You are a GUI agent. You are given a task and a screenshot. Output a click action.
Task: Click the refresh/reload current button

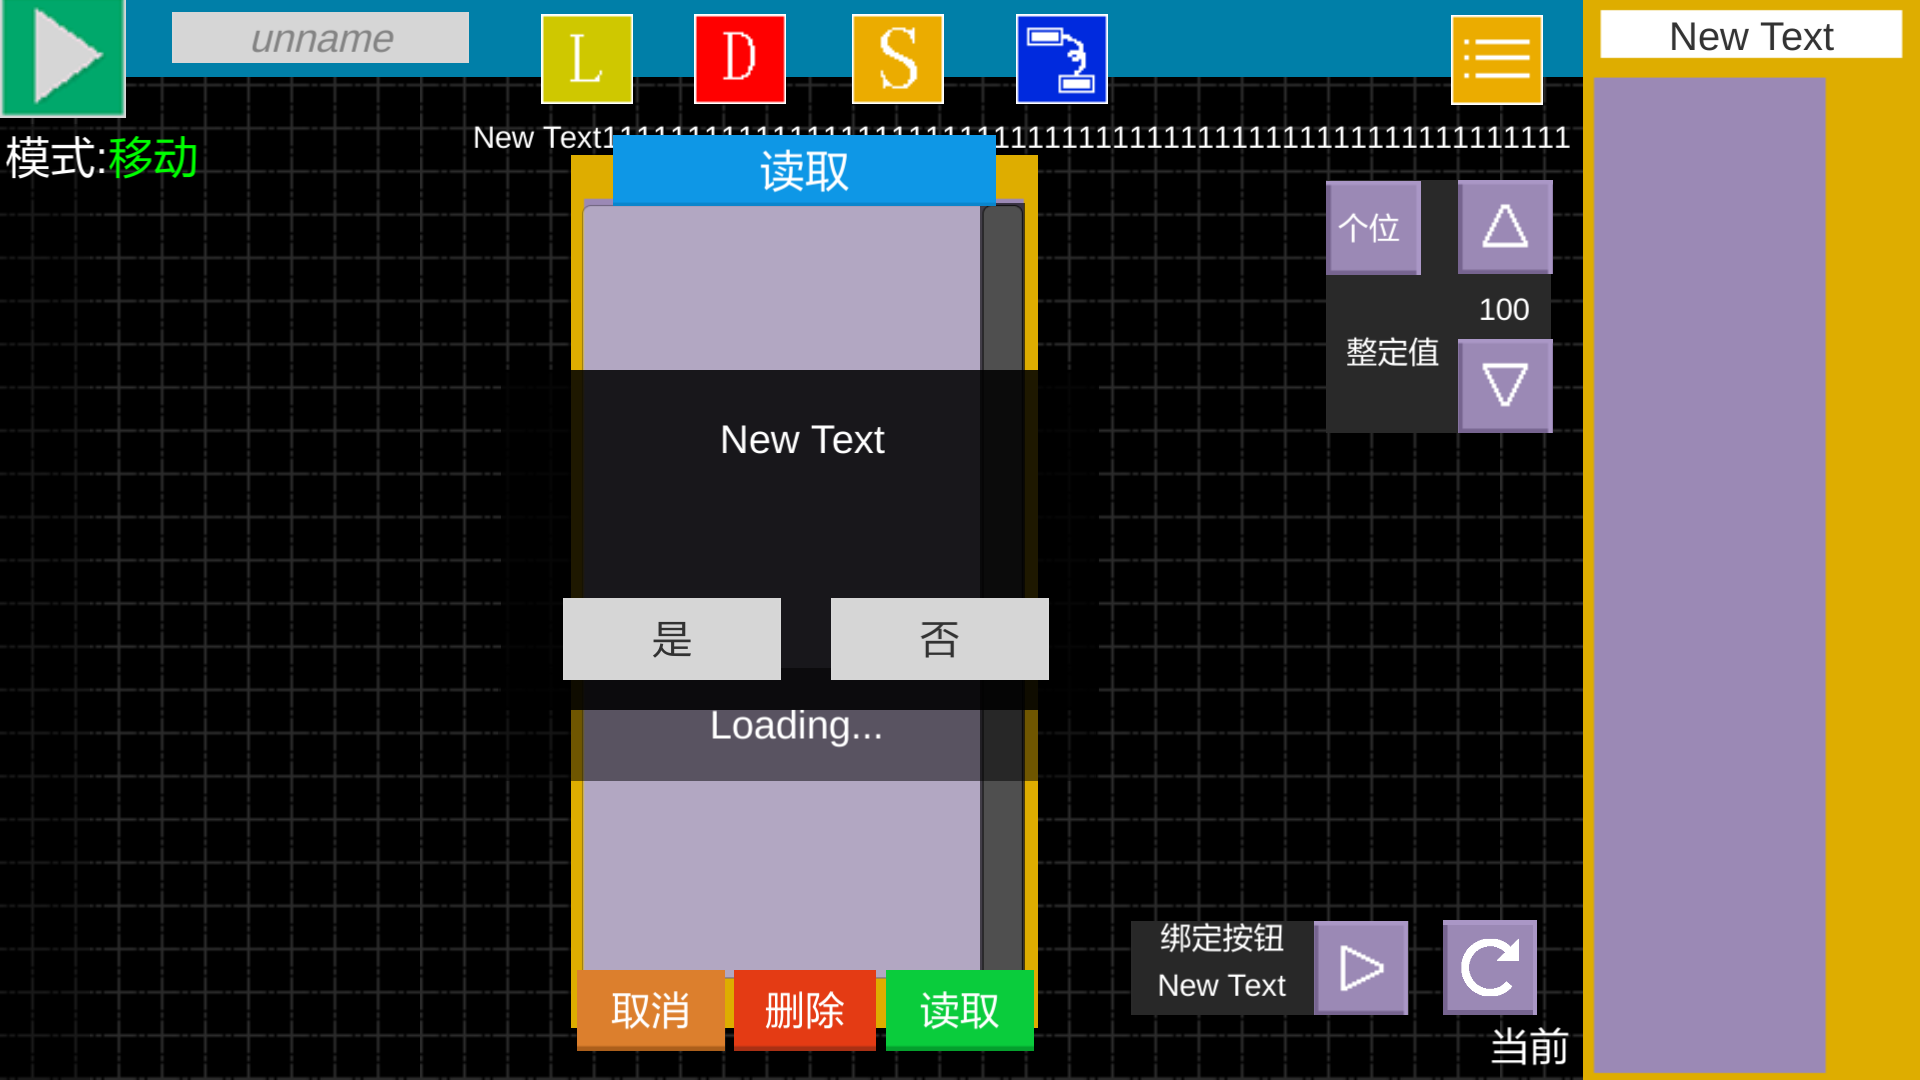pos(1491,967)
